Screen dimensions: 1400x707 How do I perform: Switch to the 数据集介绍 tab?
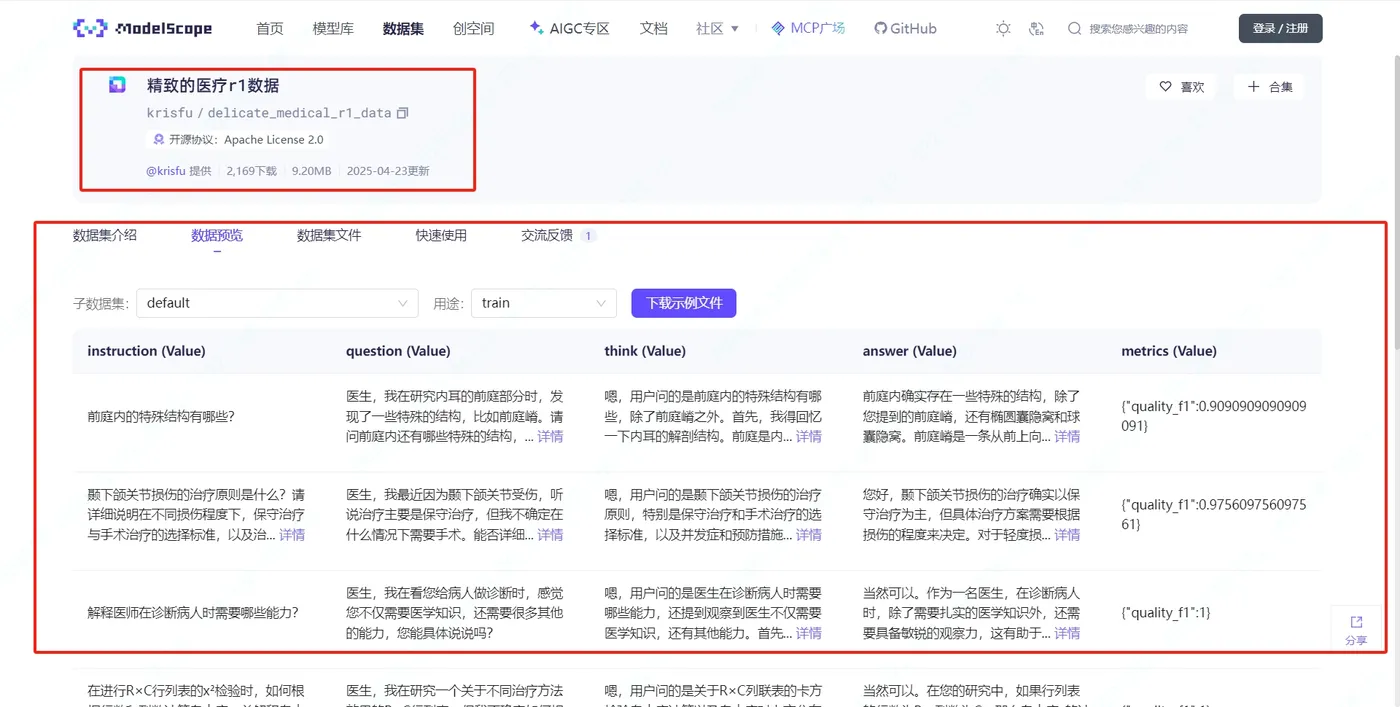105,236
